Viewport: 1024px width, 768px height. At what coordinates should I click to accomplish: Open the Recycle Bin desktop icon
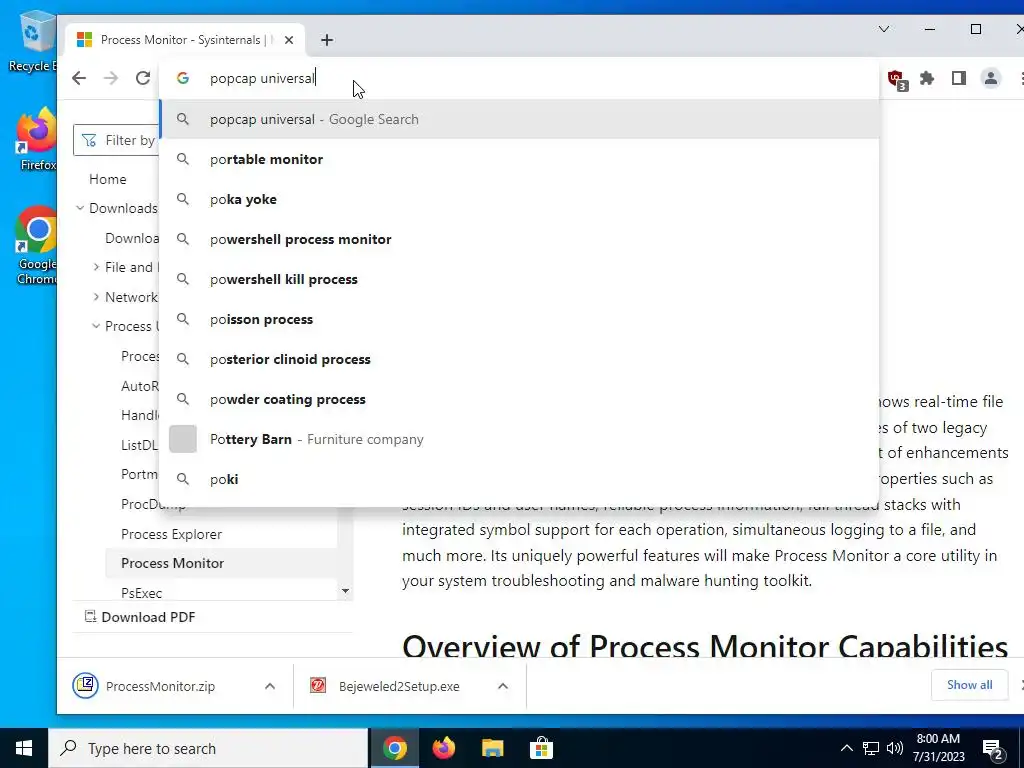point(33,42)
